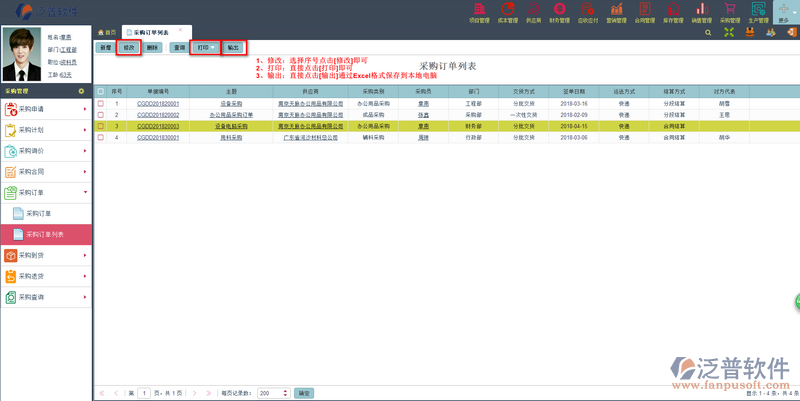
Task: Toggle the select-all checkbox in table header
Action: click(x=100, y=91)
